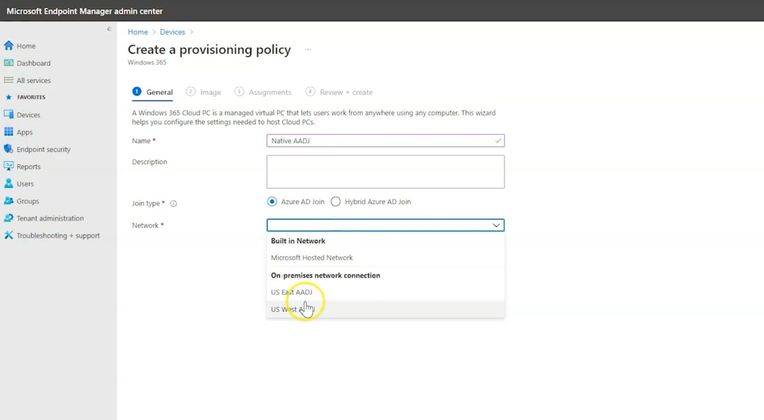Click the 'Microsoft Endpoint Manager admin center' header
764x420 pixels.
85,11
